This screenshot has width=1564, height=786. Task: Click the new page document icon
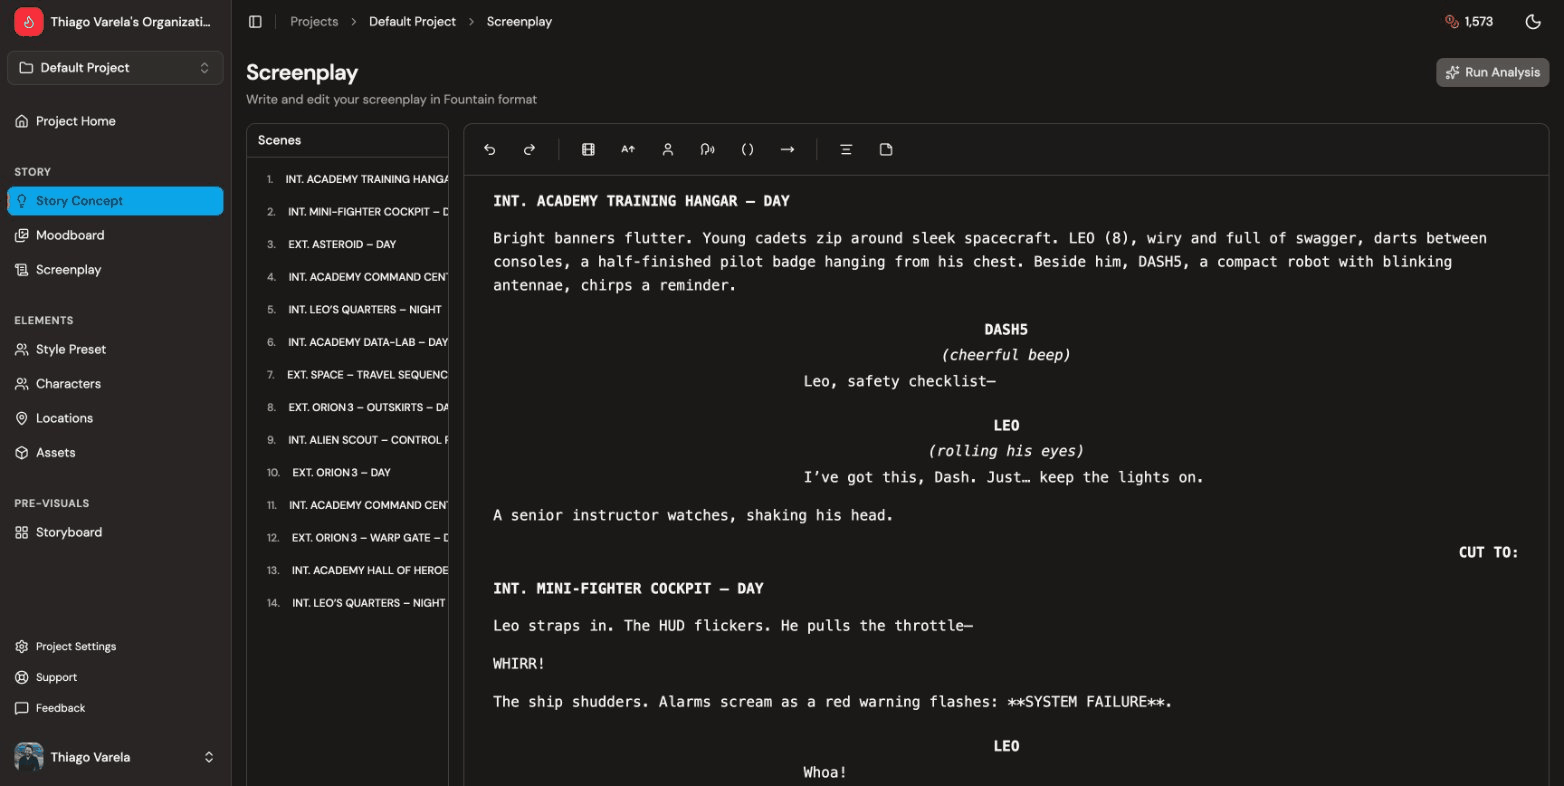coord(885,149)
